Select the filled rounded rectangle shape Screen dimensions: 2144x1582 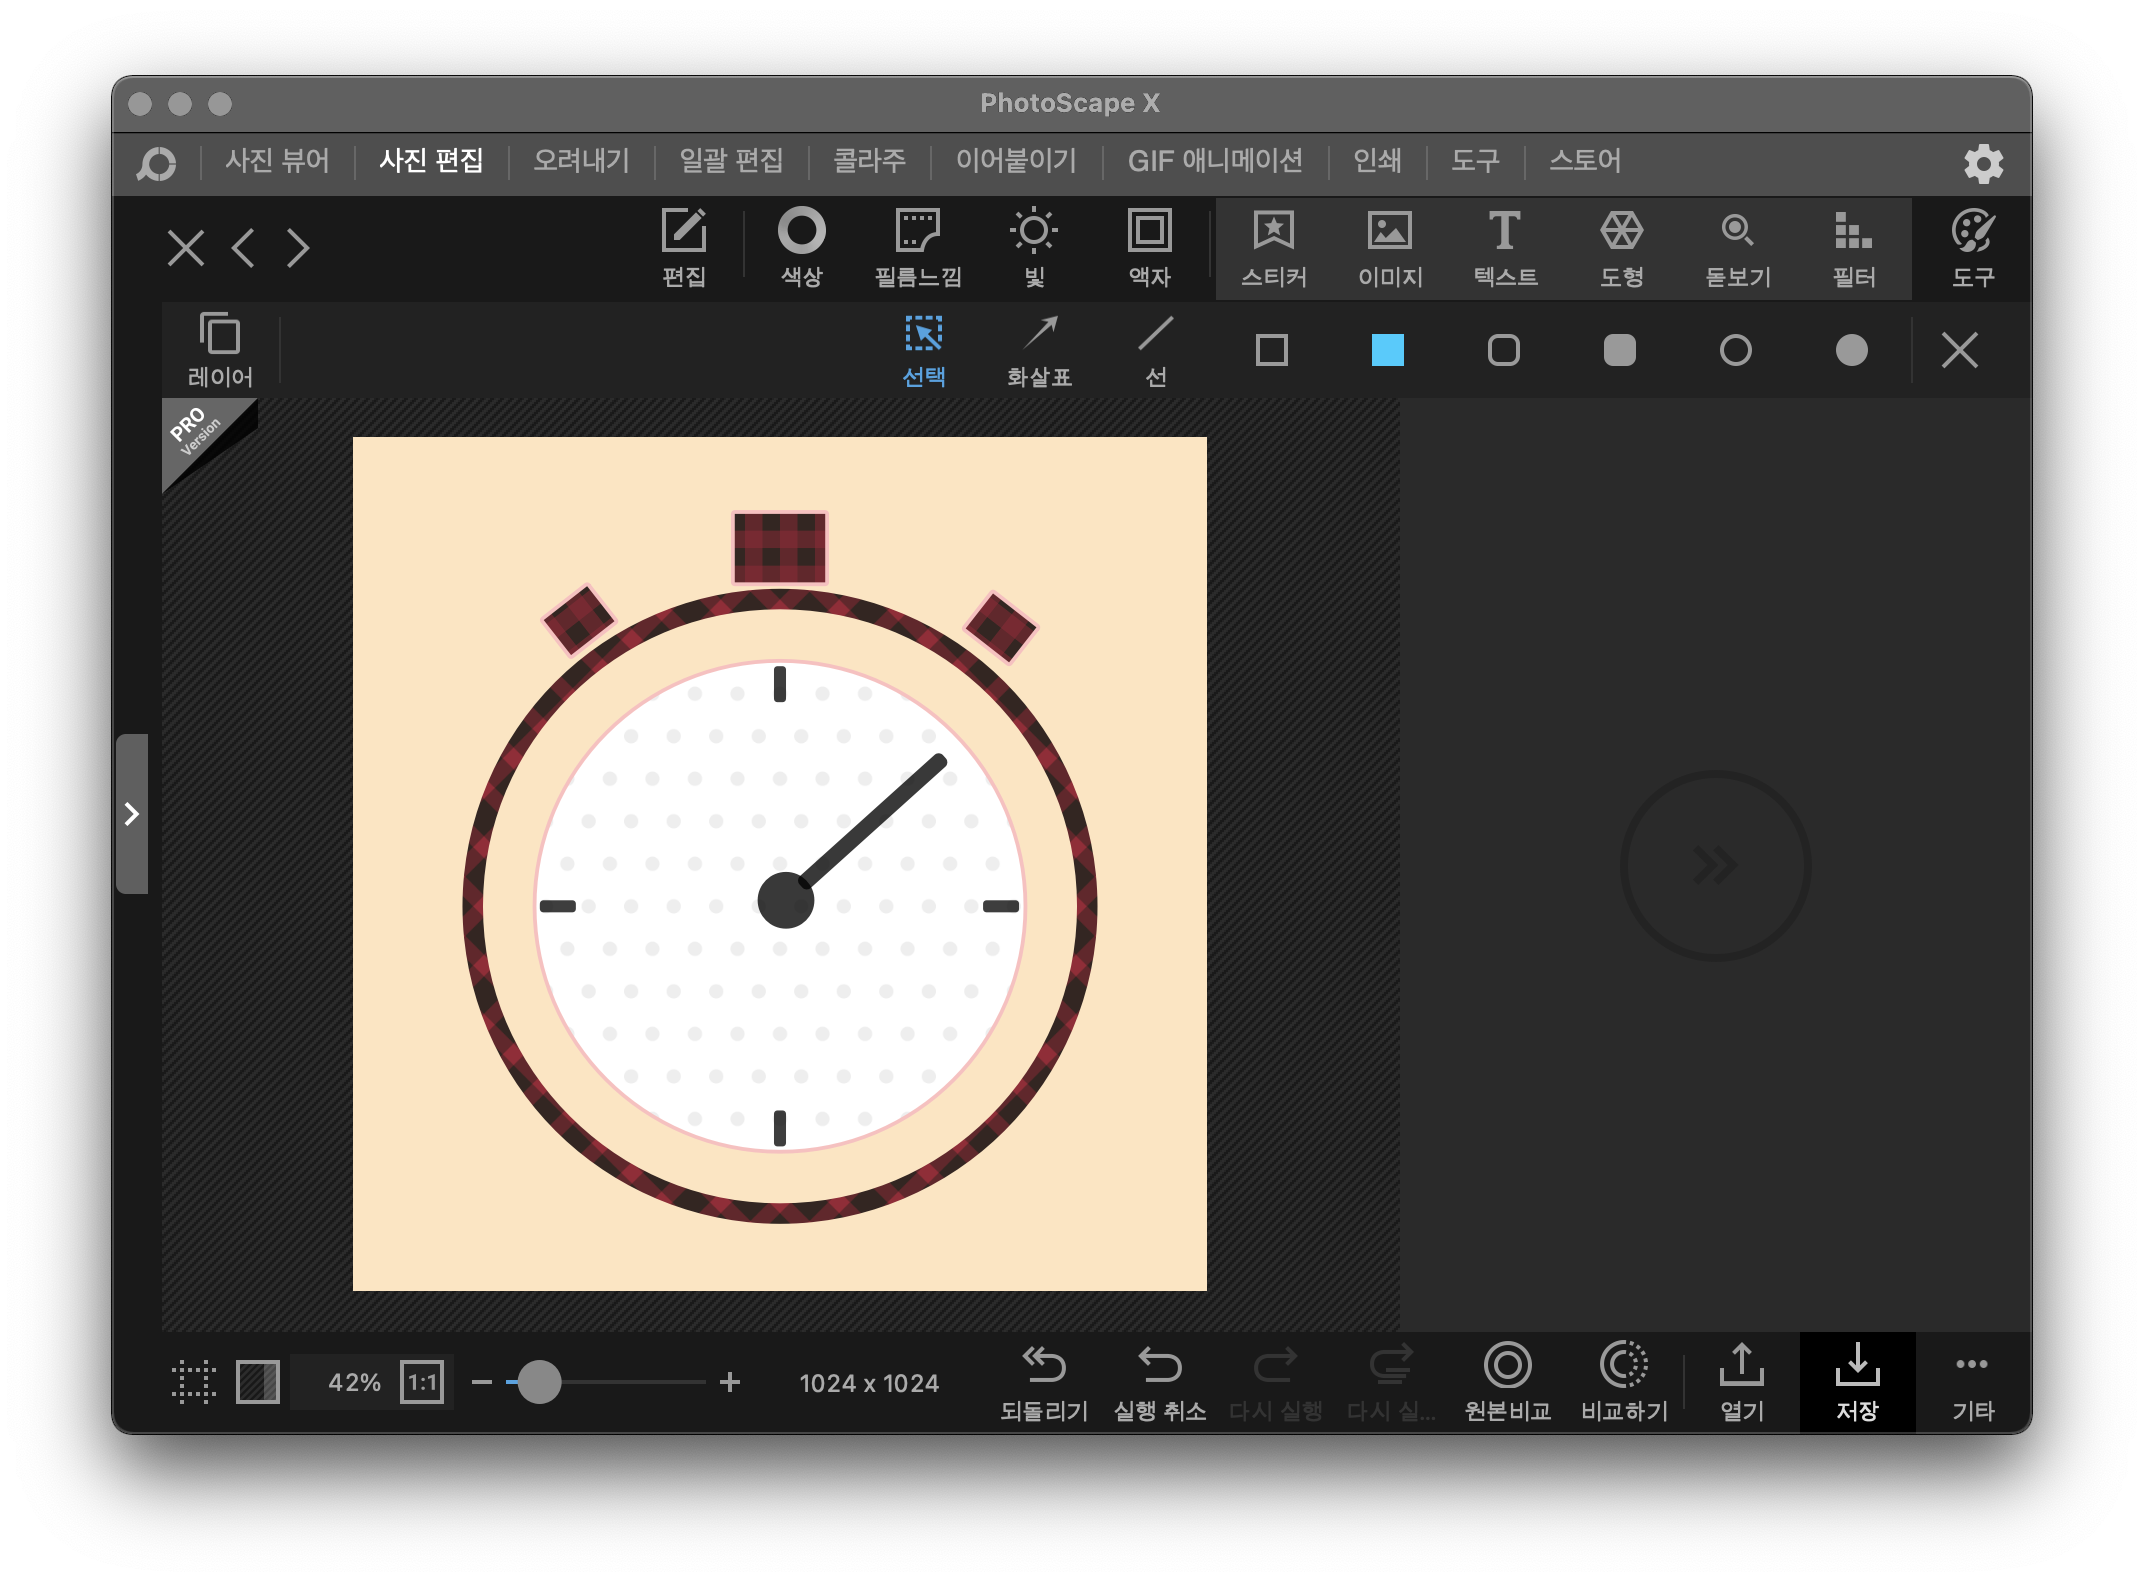(1619, 350)
